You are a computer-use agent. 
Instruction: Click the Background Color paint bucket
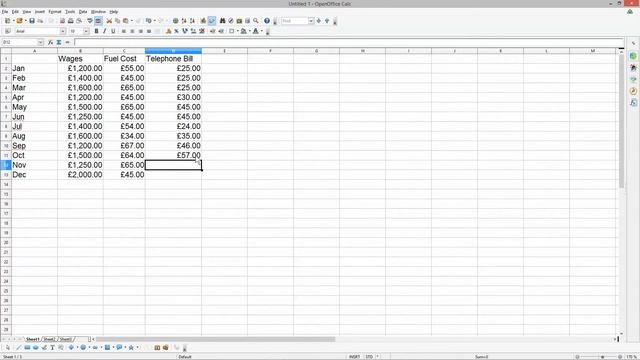click(244, 31)
